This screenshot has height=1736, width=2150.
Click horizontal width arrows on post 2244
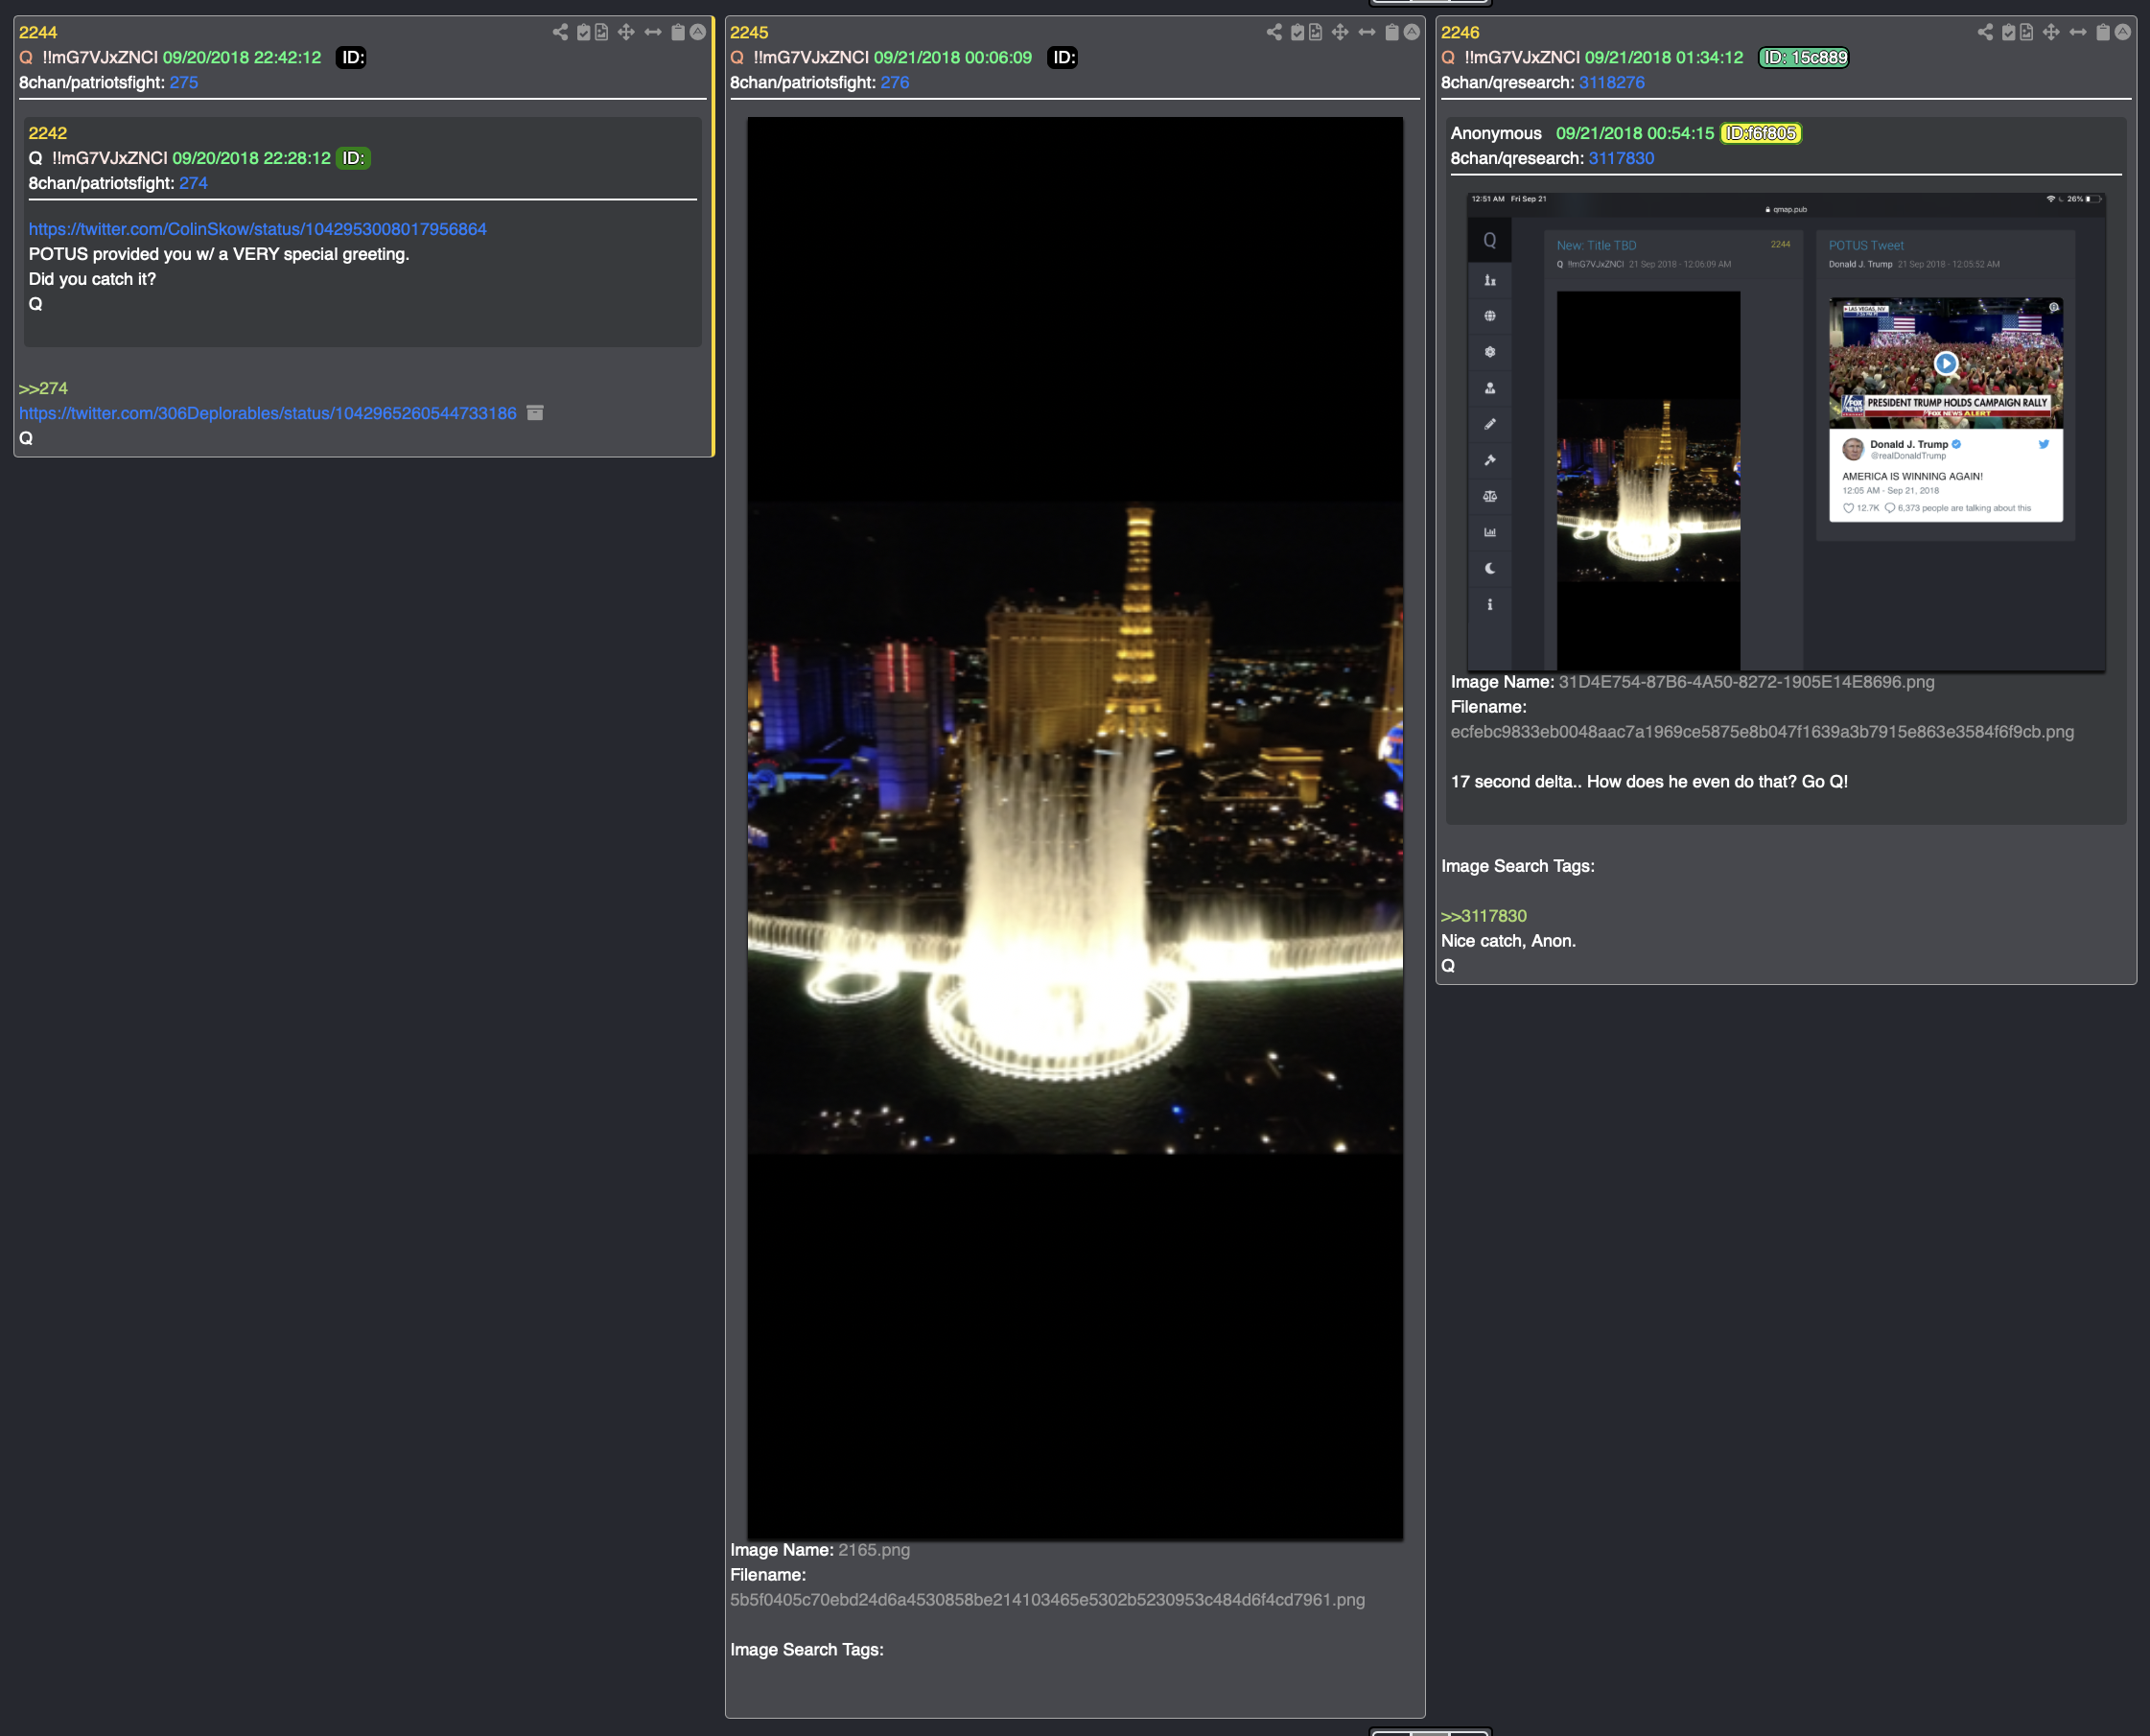pos(653,32)
